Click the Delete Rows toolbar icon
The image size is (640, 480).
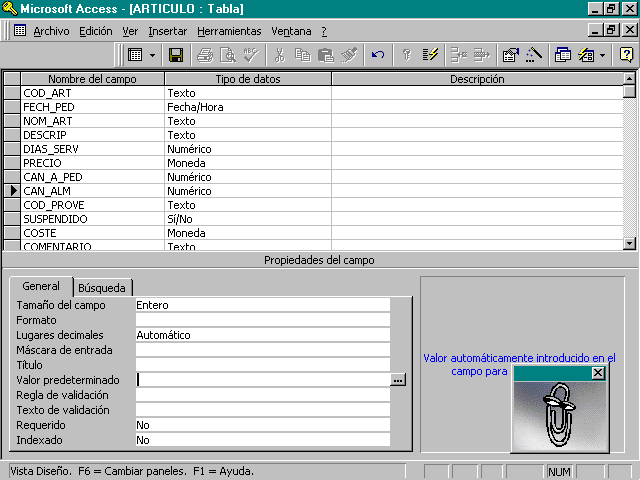point(482,55)
